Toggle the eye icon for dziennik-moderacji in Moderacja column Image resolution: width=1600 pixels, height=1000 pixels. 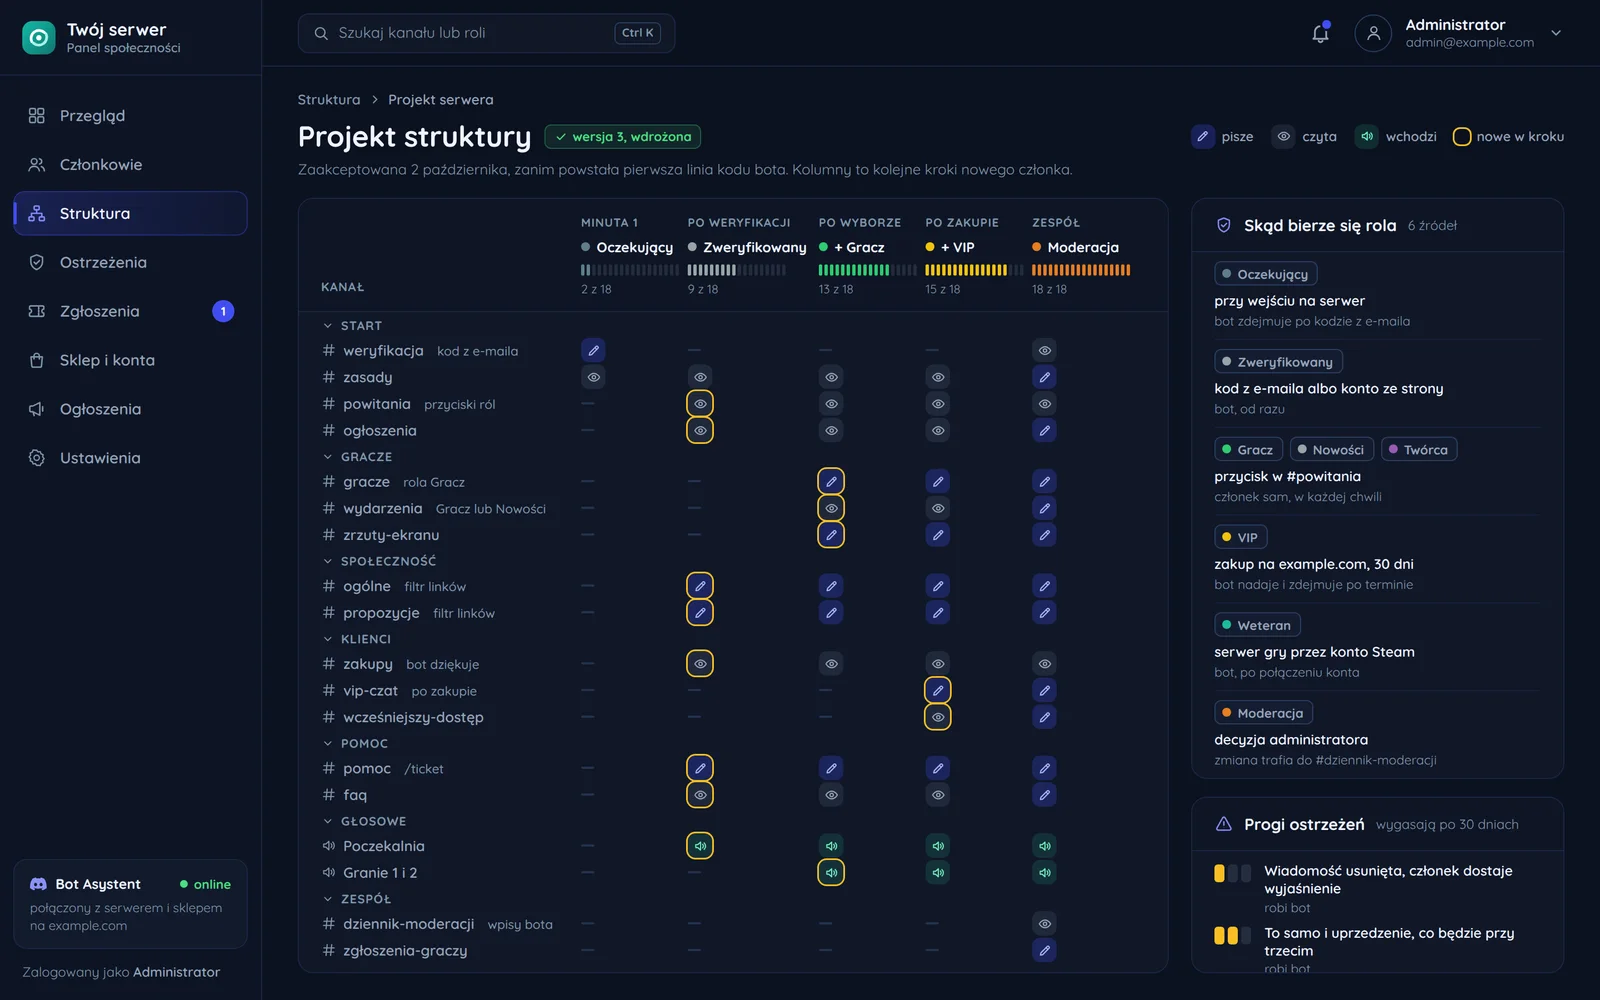click(1044, 924)
